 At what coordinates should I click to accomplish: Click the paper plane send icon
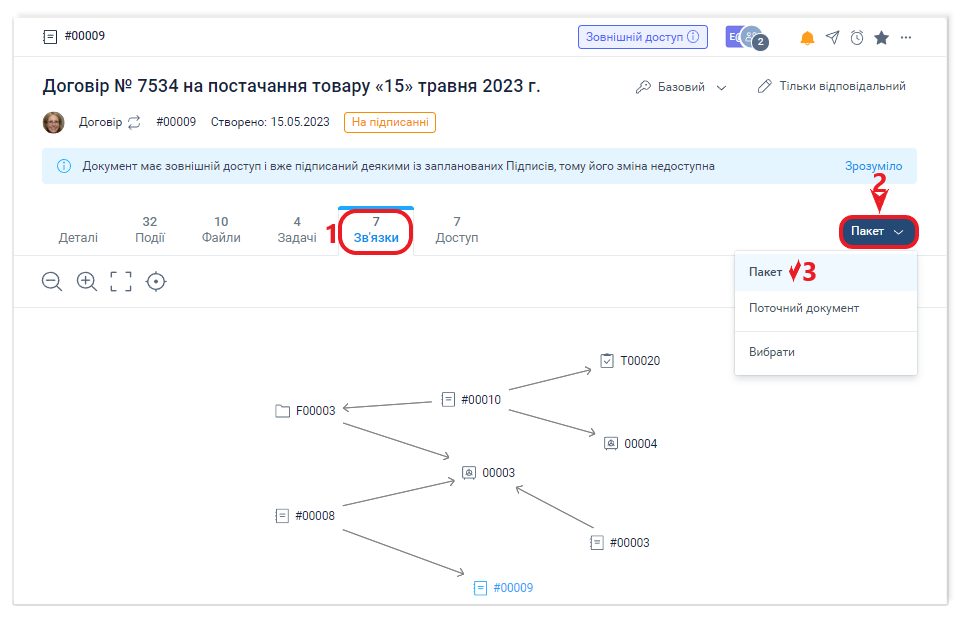pos(832,38)
